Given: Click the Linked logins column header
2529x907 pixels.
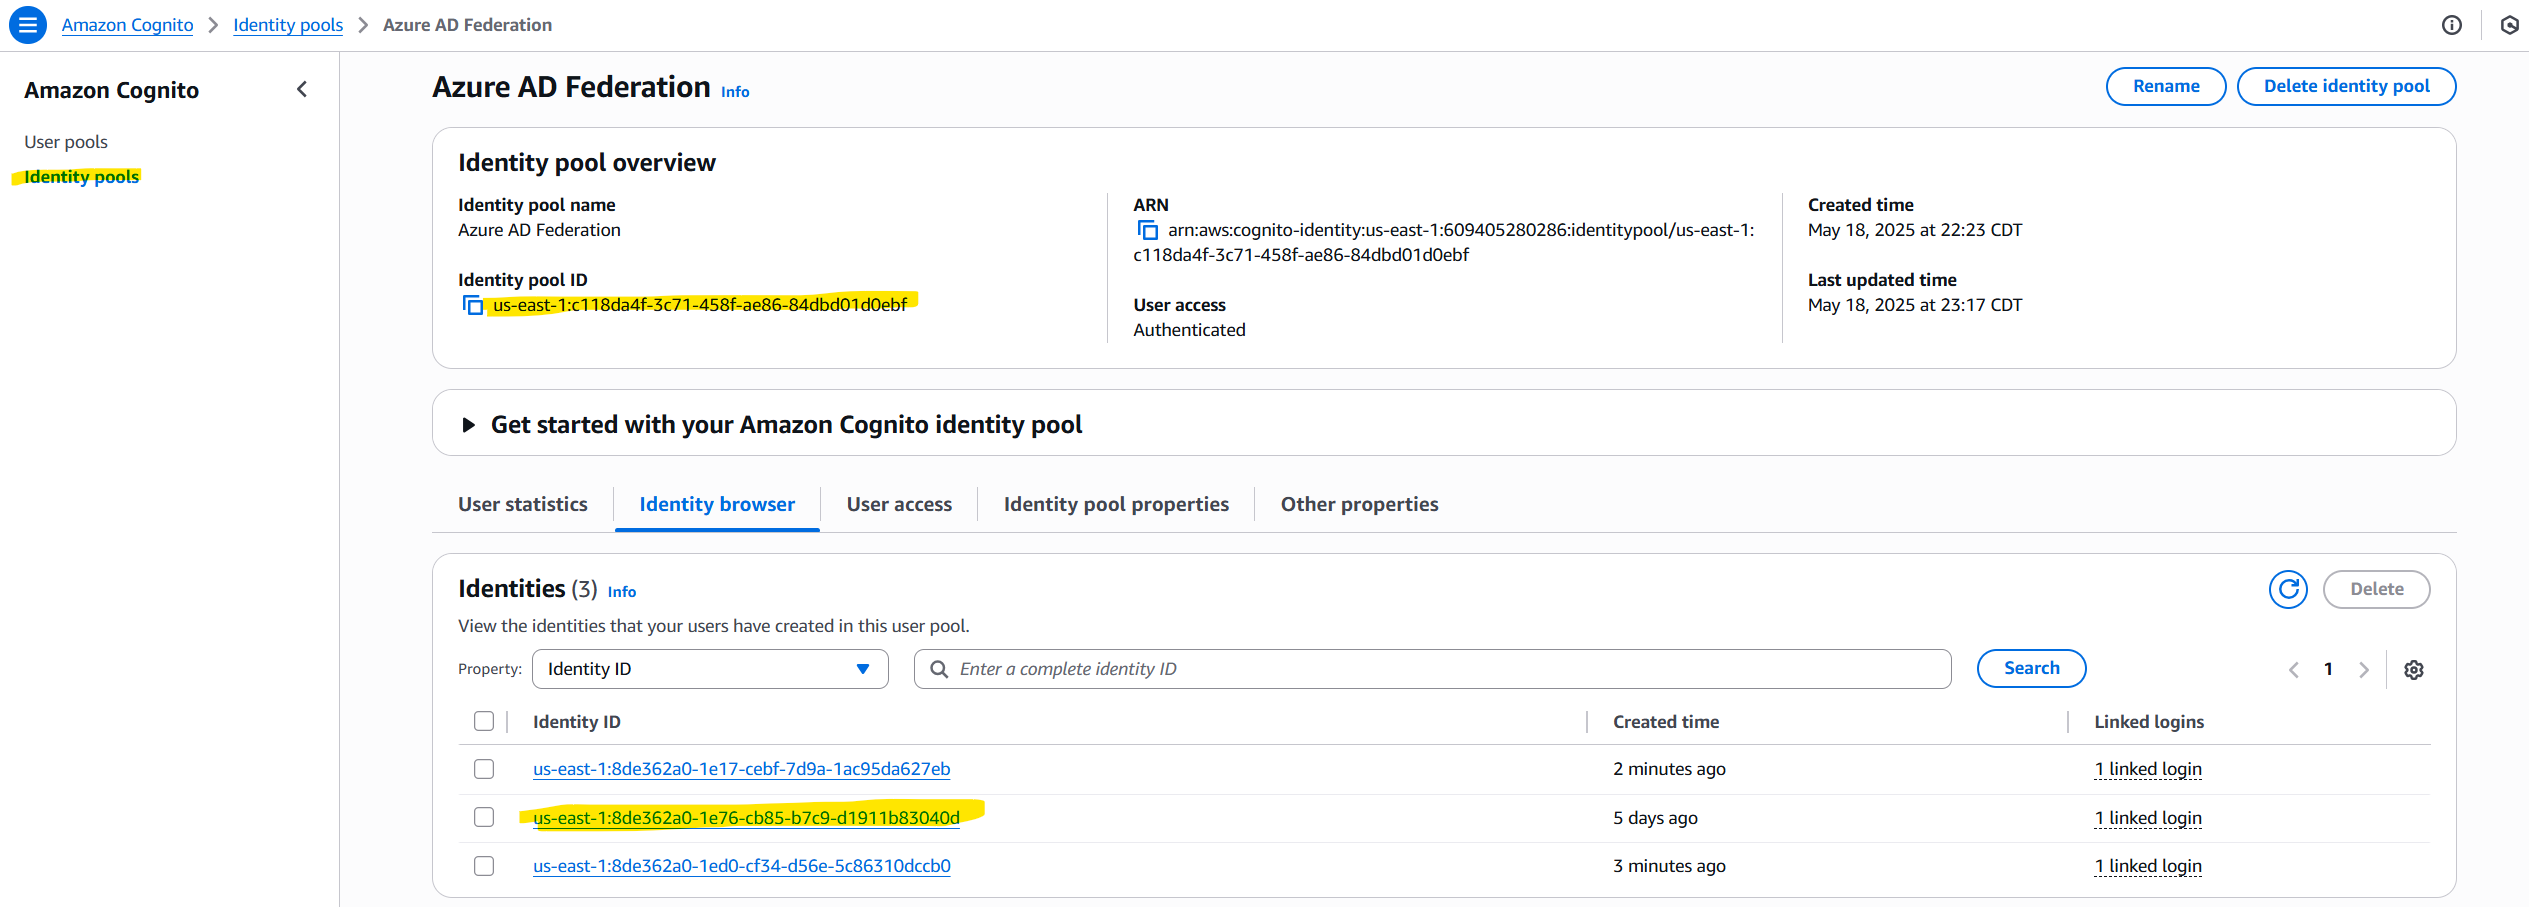Looking at the screenshot, I should (x=2149, y=722).
